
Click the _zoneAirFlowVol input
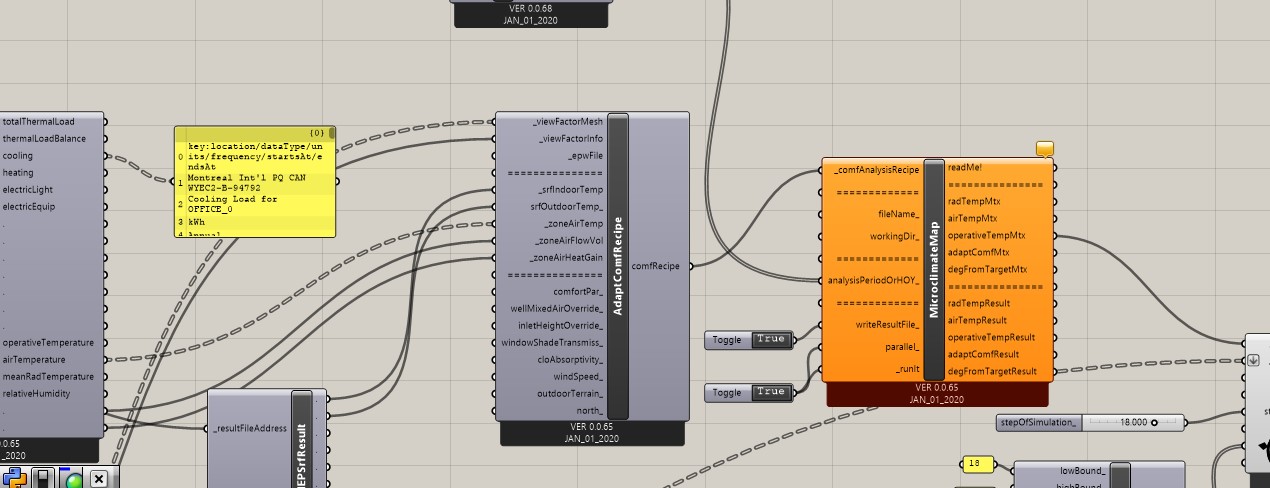[566, 240]
